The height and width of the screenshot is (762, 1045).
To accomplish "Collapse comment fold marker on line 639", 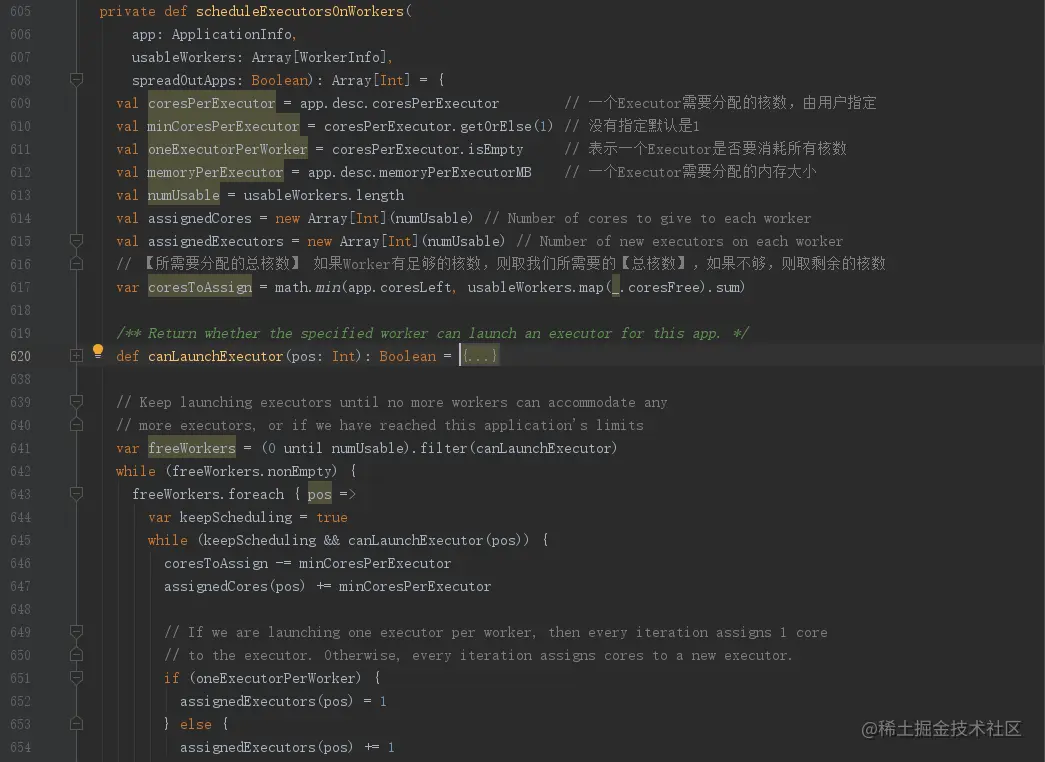I will (x=77, y=402).
